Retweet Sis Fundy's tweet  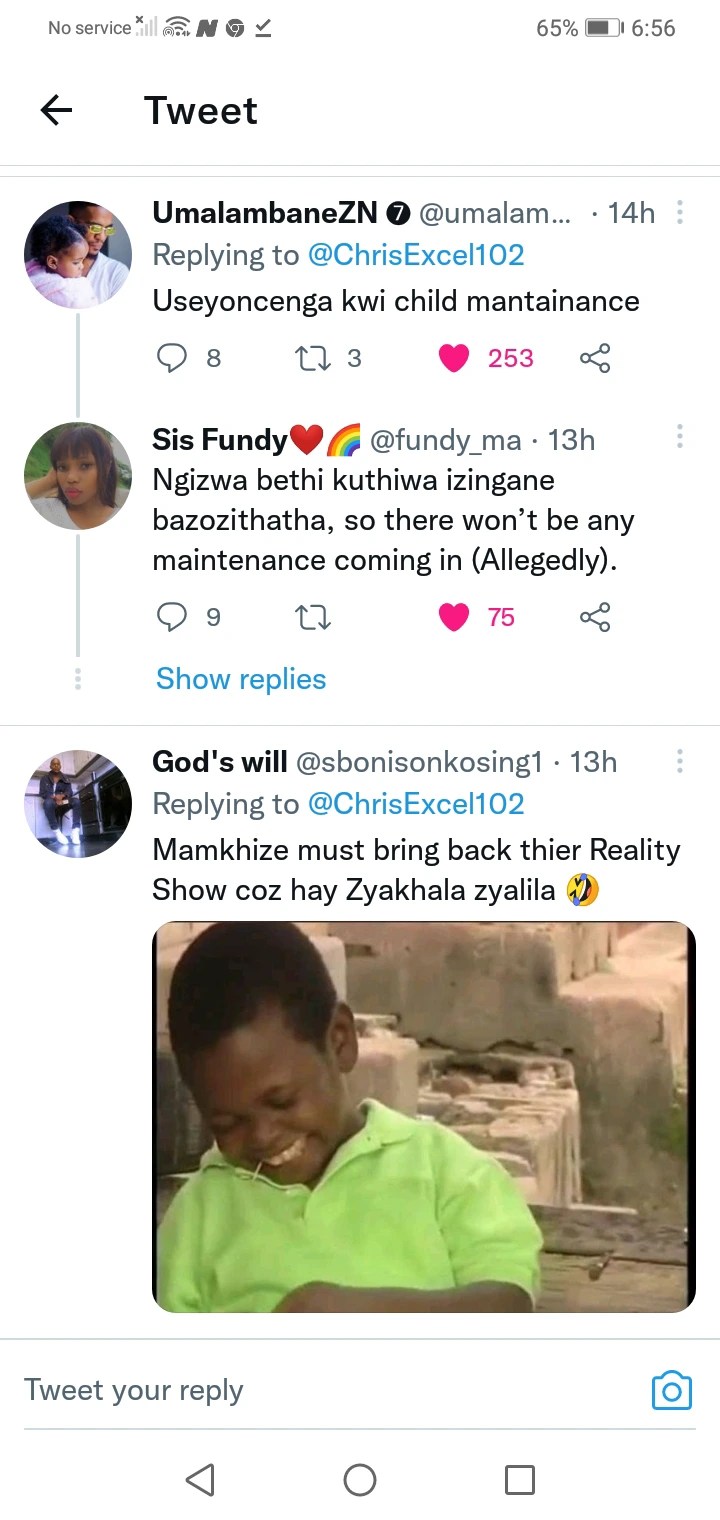point(314,618)
